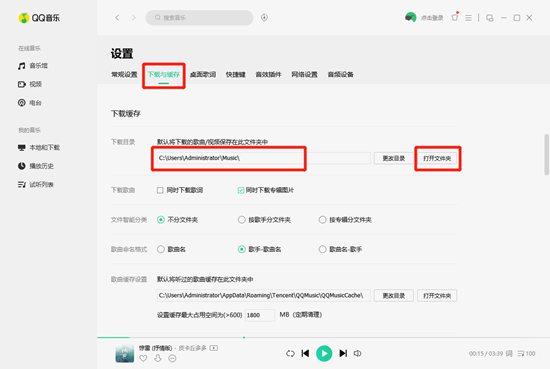Click the QQ音乐 logo

tap(39, 18)
